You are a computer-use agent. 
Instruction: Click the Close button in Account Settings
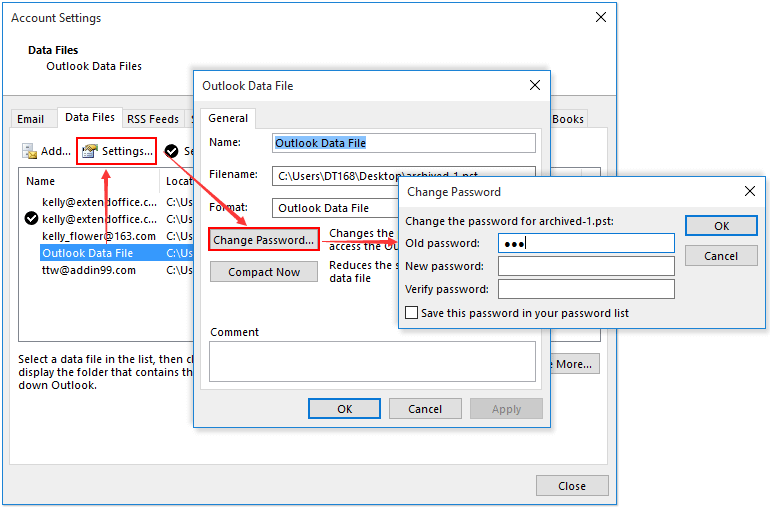(x=572, y=486)
